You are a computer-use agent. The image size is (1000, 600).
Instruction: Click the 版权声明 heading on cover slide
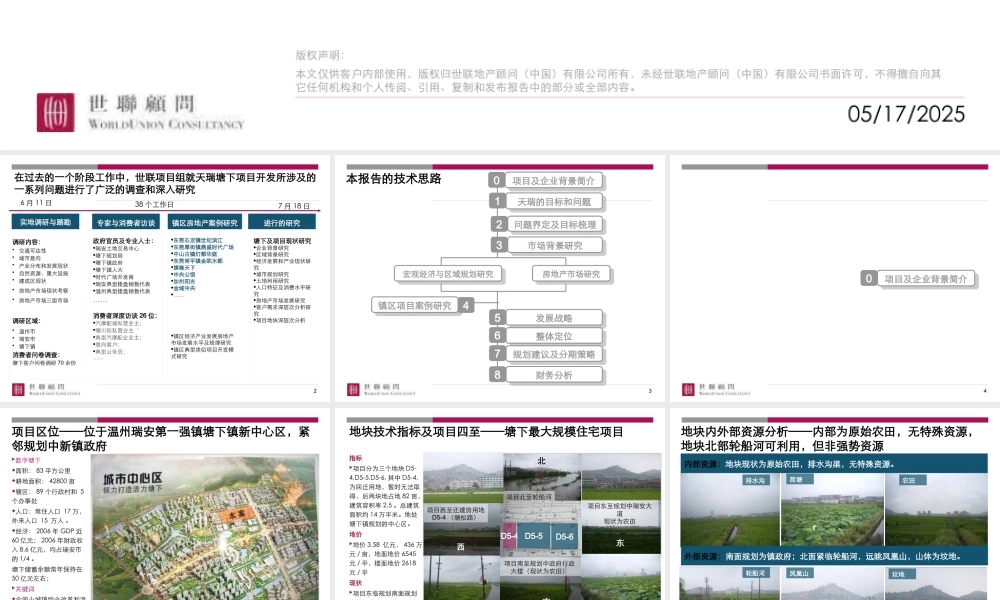tap(320, 55)
